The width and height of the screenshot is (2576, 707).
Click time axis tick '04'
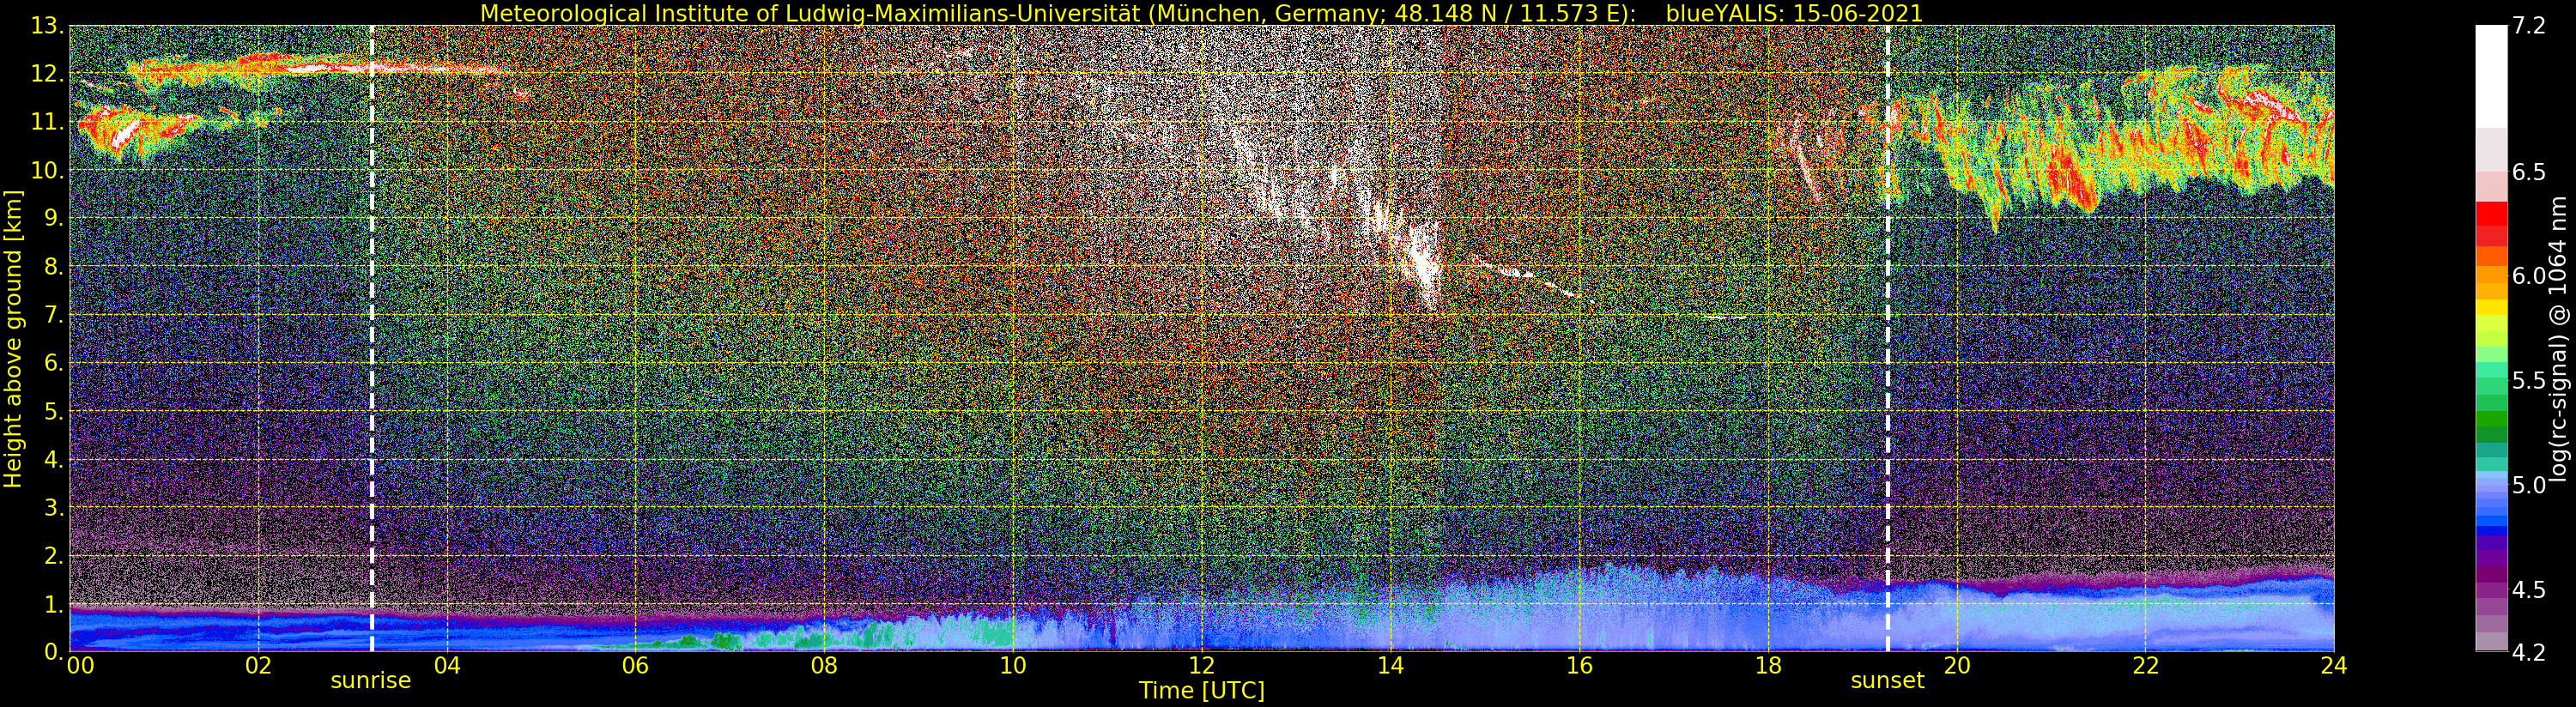(447, 665)
